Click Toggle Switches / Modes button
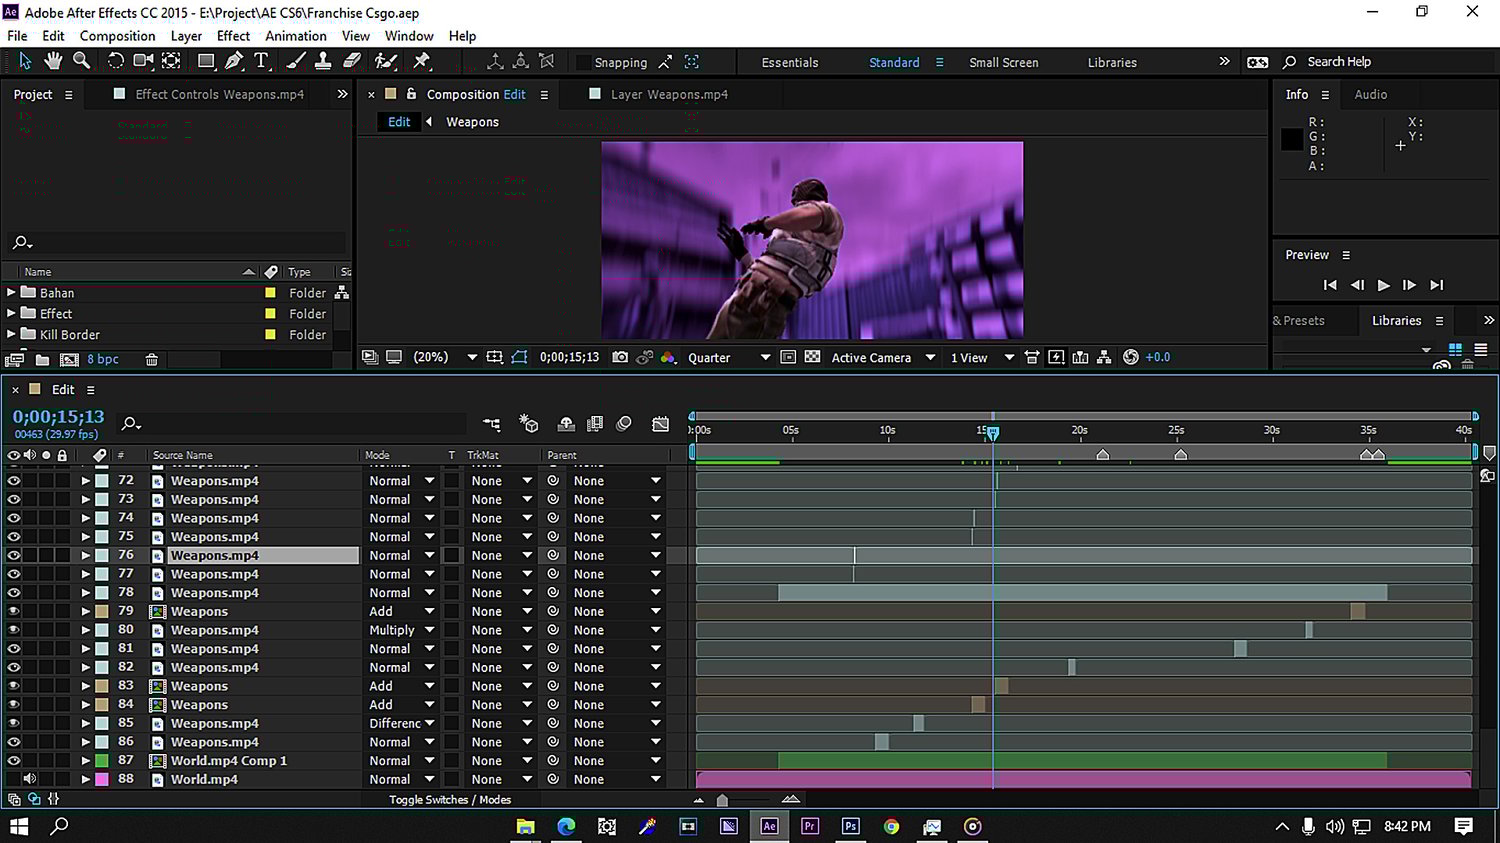The image size is (1500, 843). click(450, 800)
